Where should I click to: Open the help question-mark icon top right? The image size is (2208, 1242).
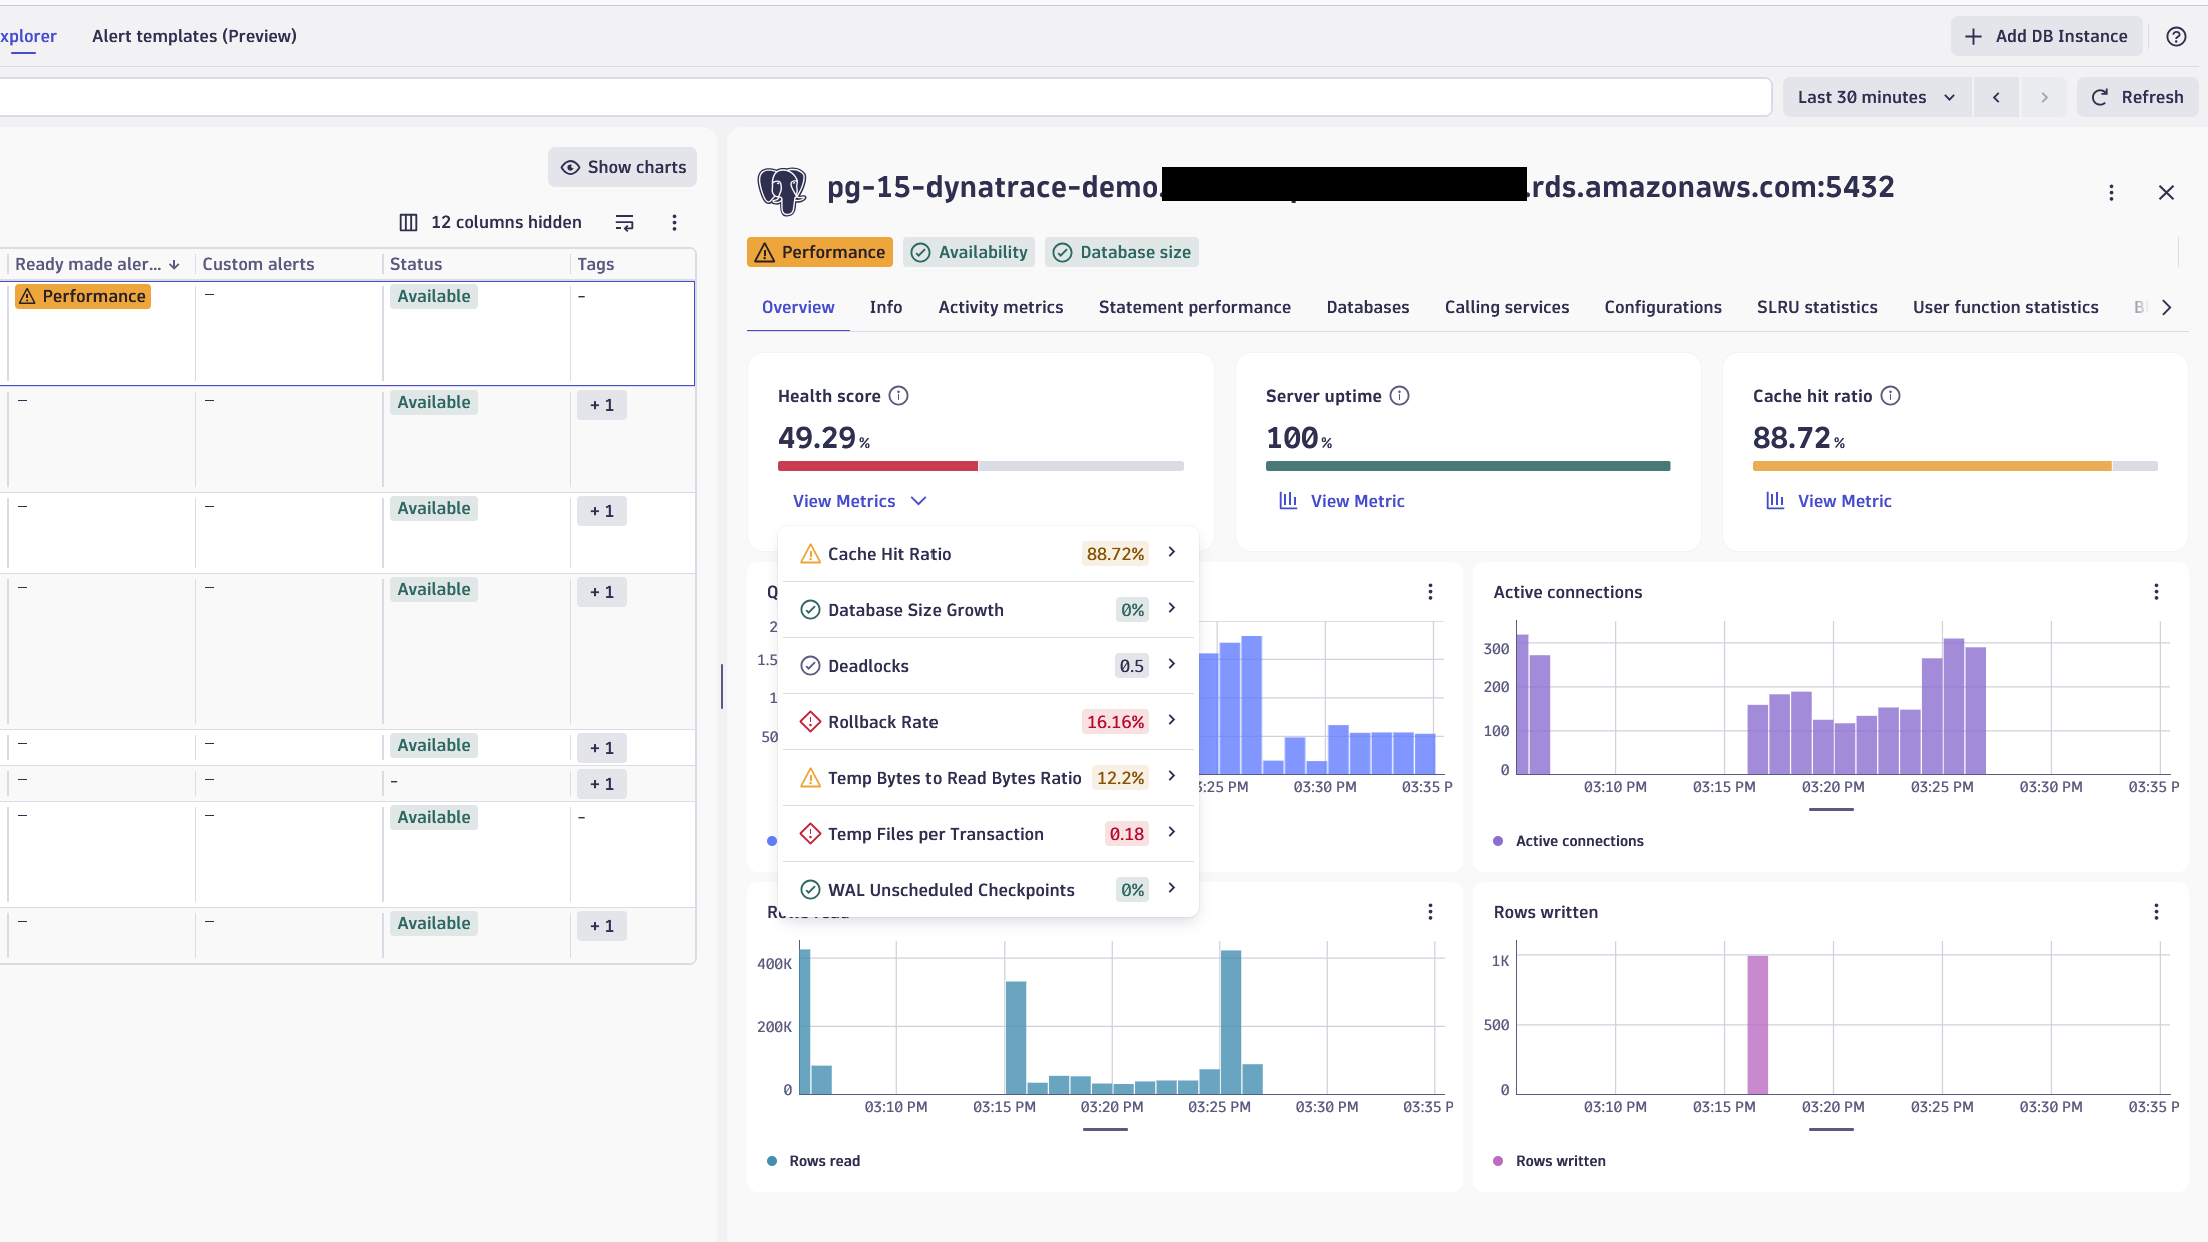[2176, 36]
